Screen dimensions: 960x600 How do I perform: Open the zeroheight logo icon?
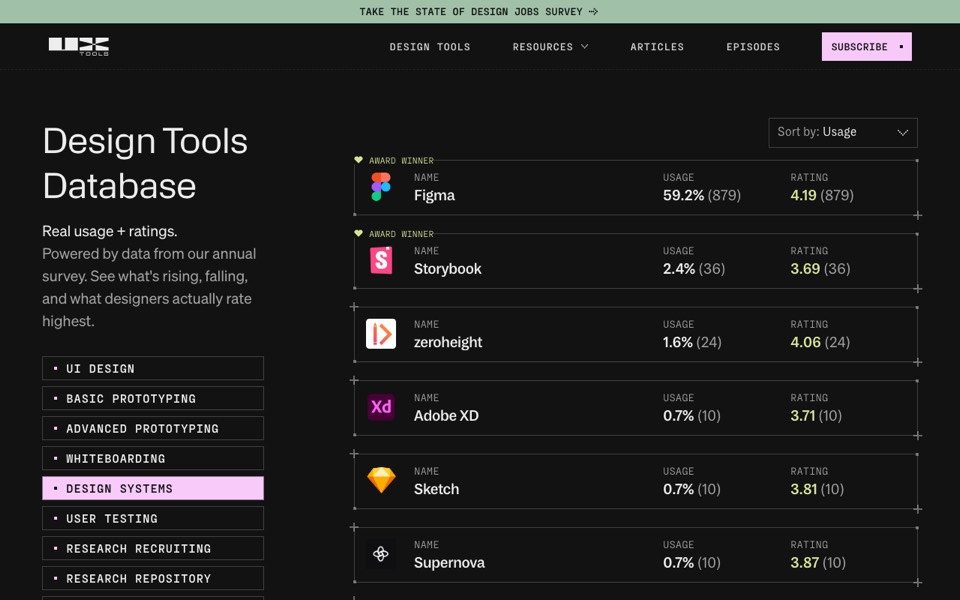tap(381, 334)
